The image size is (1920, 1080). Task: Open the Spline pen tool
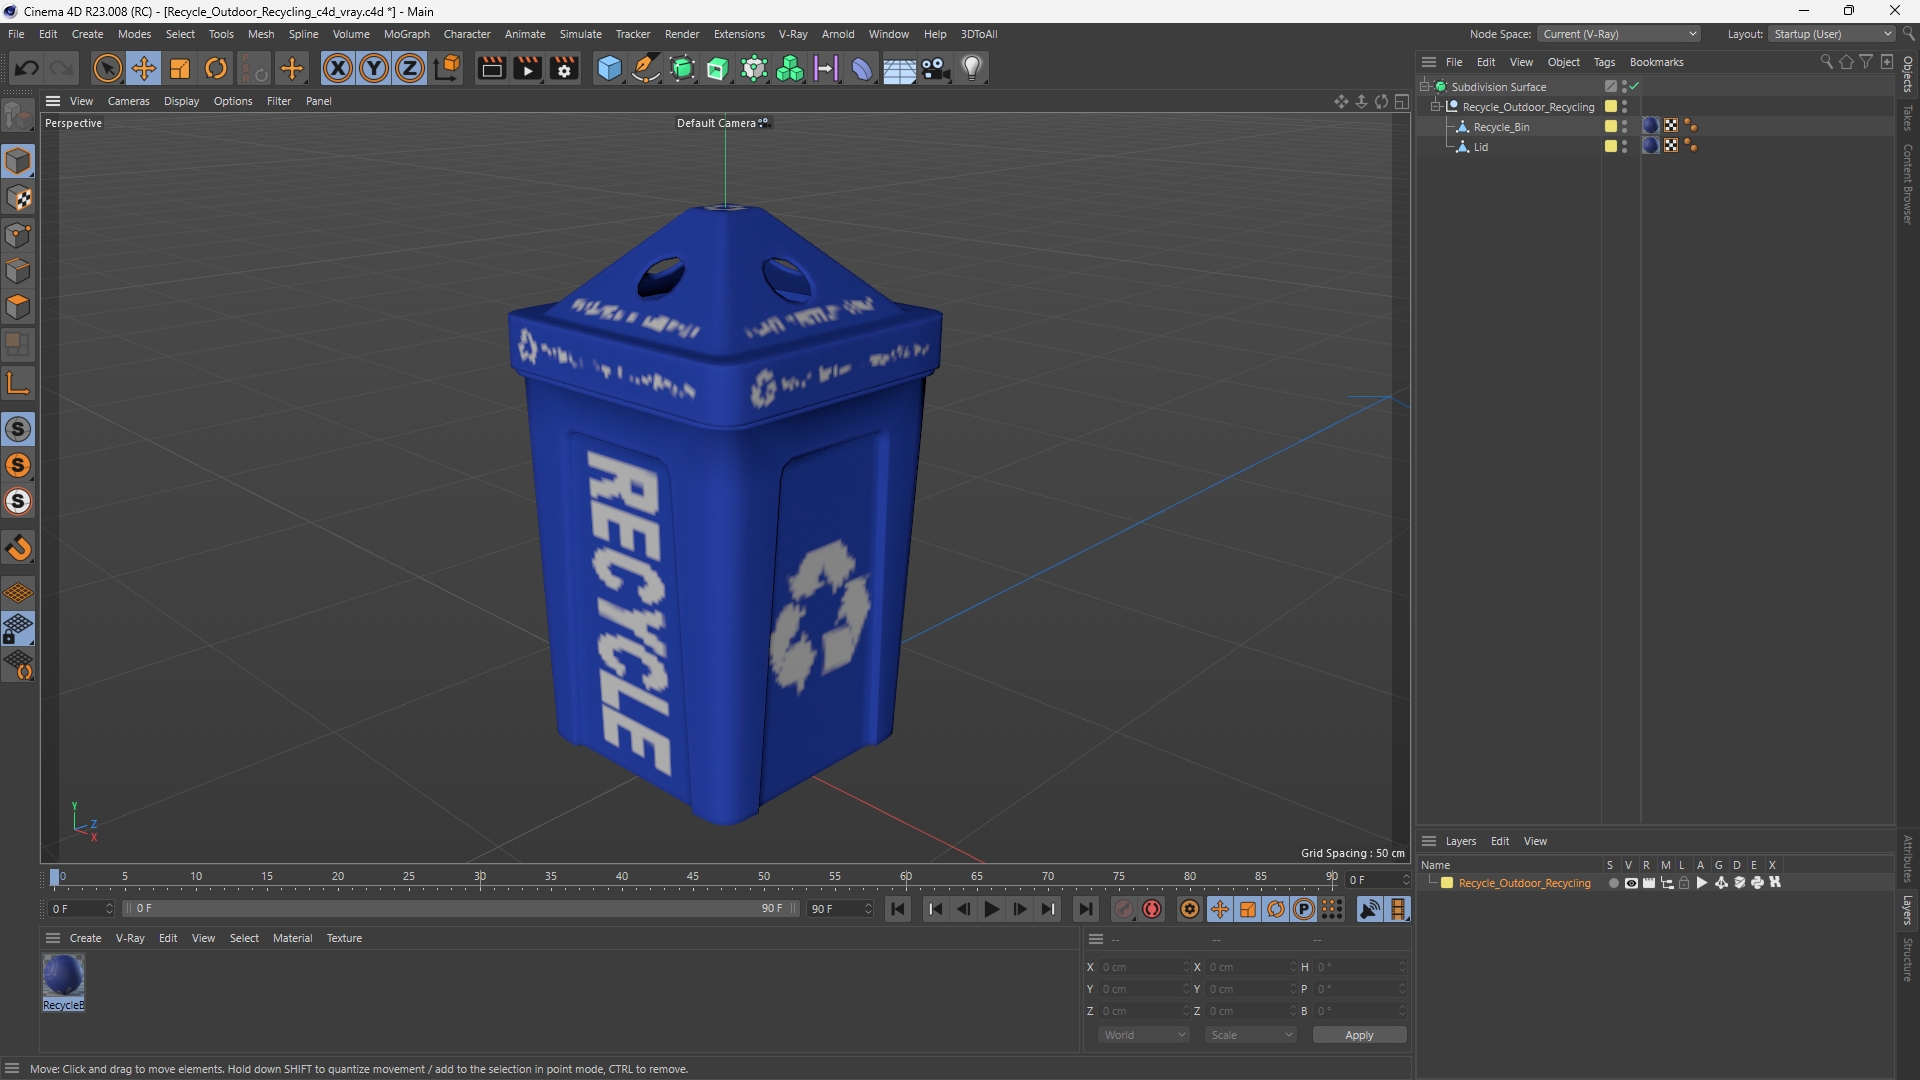click(646, 68)
